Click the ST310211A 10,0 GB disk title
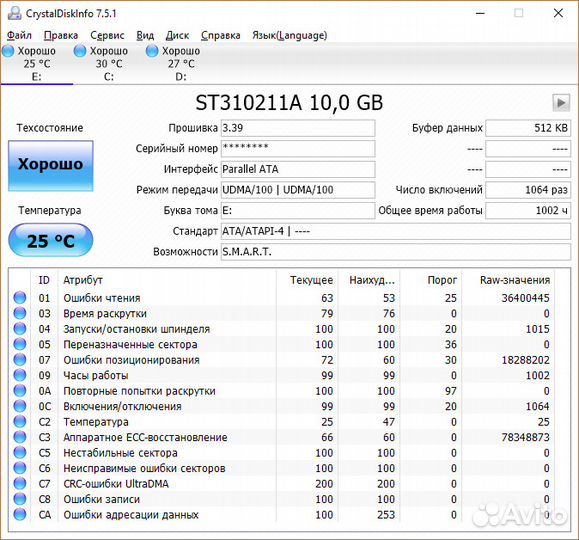Image resolution: width=579 pixels, height=540 pixels. [x=289, y=103]
